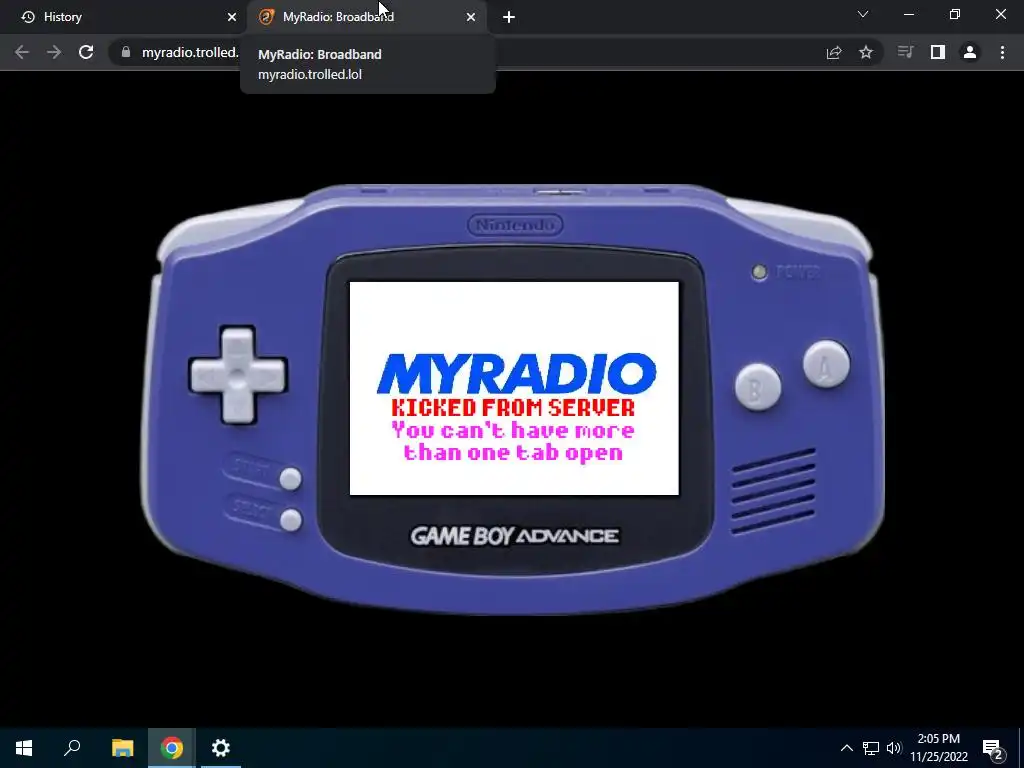The width and height of the screenshot is (1024, 768).
Task: Bookmark this page with the star
Action: [x=866, y=52]
